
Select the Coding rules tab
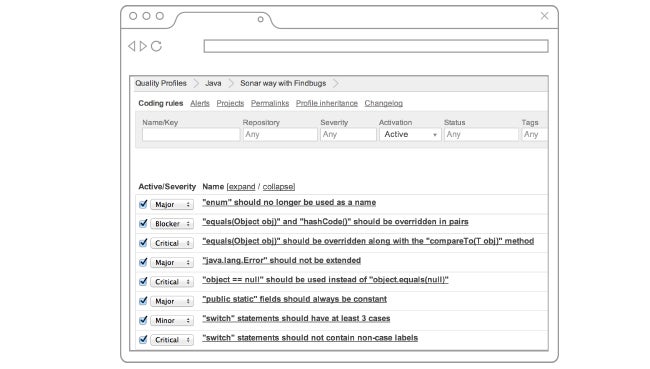[x=160, y=103]
